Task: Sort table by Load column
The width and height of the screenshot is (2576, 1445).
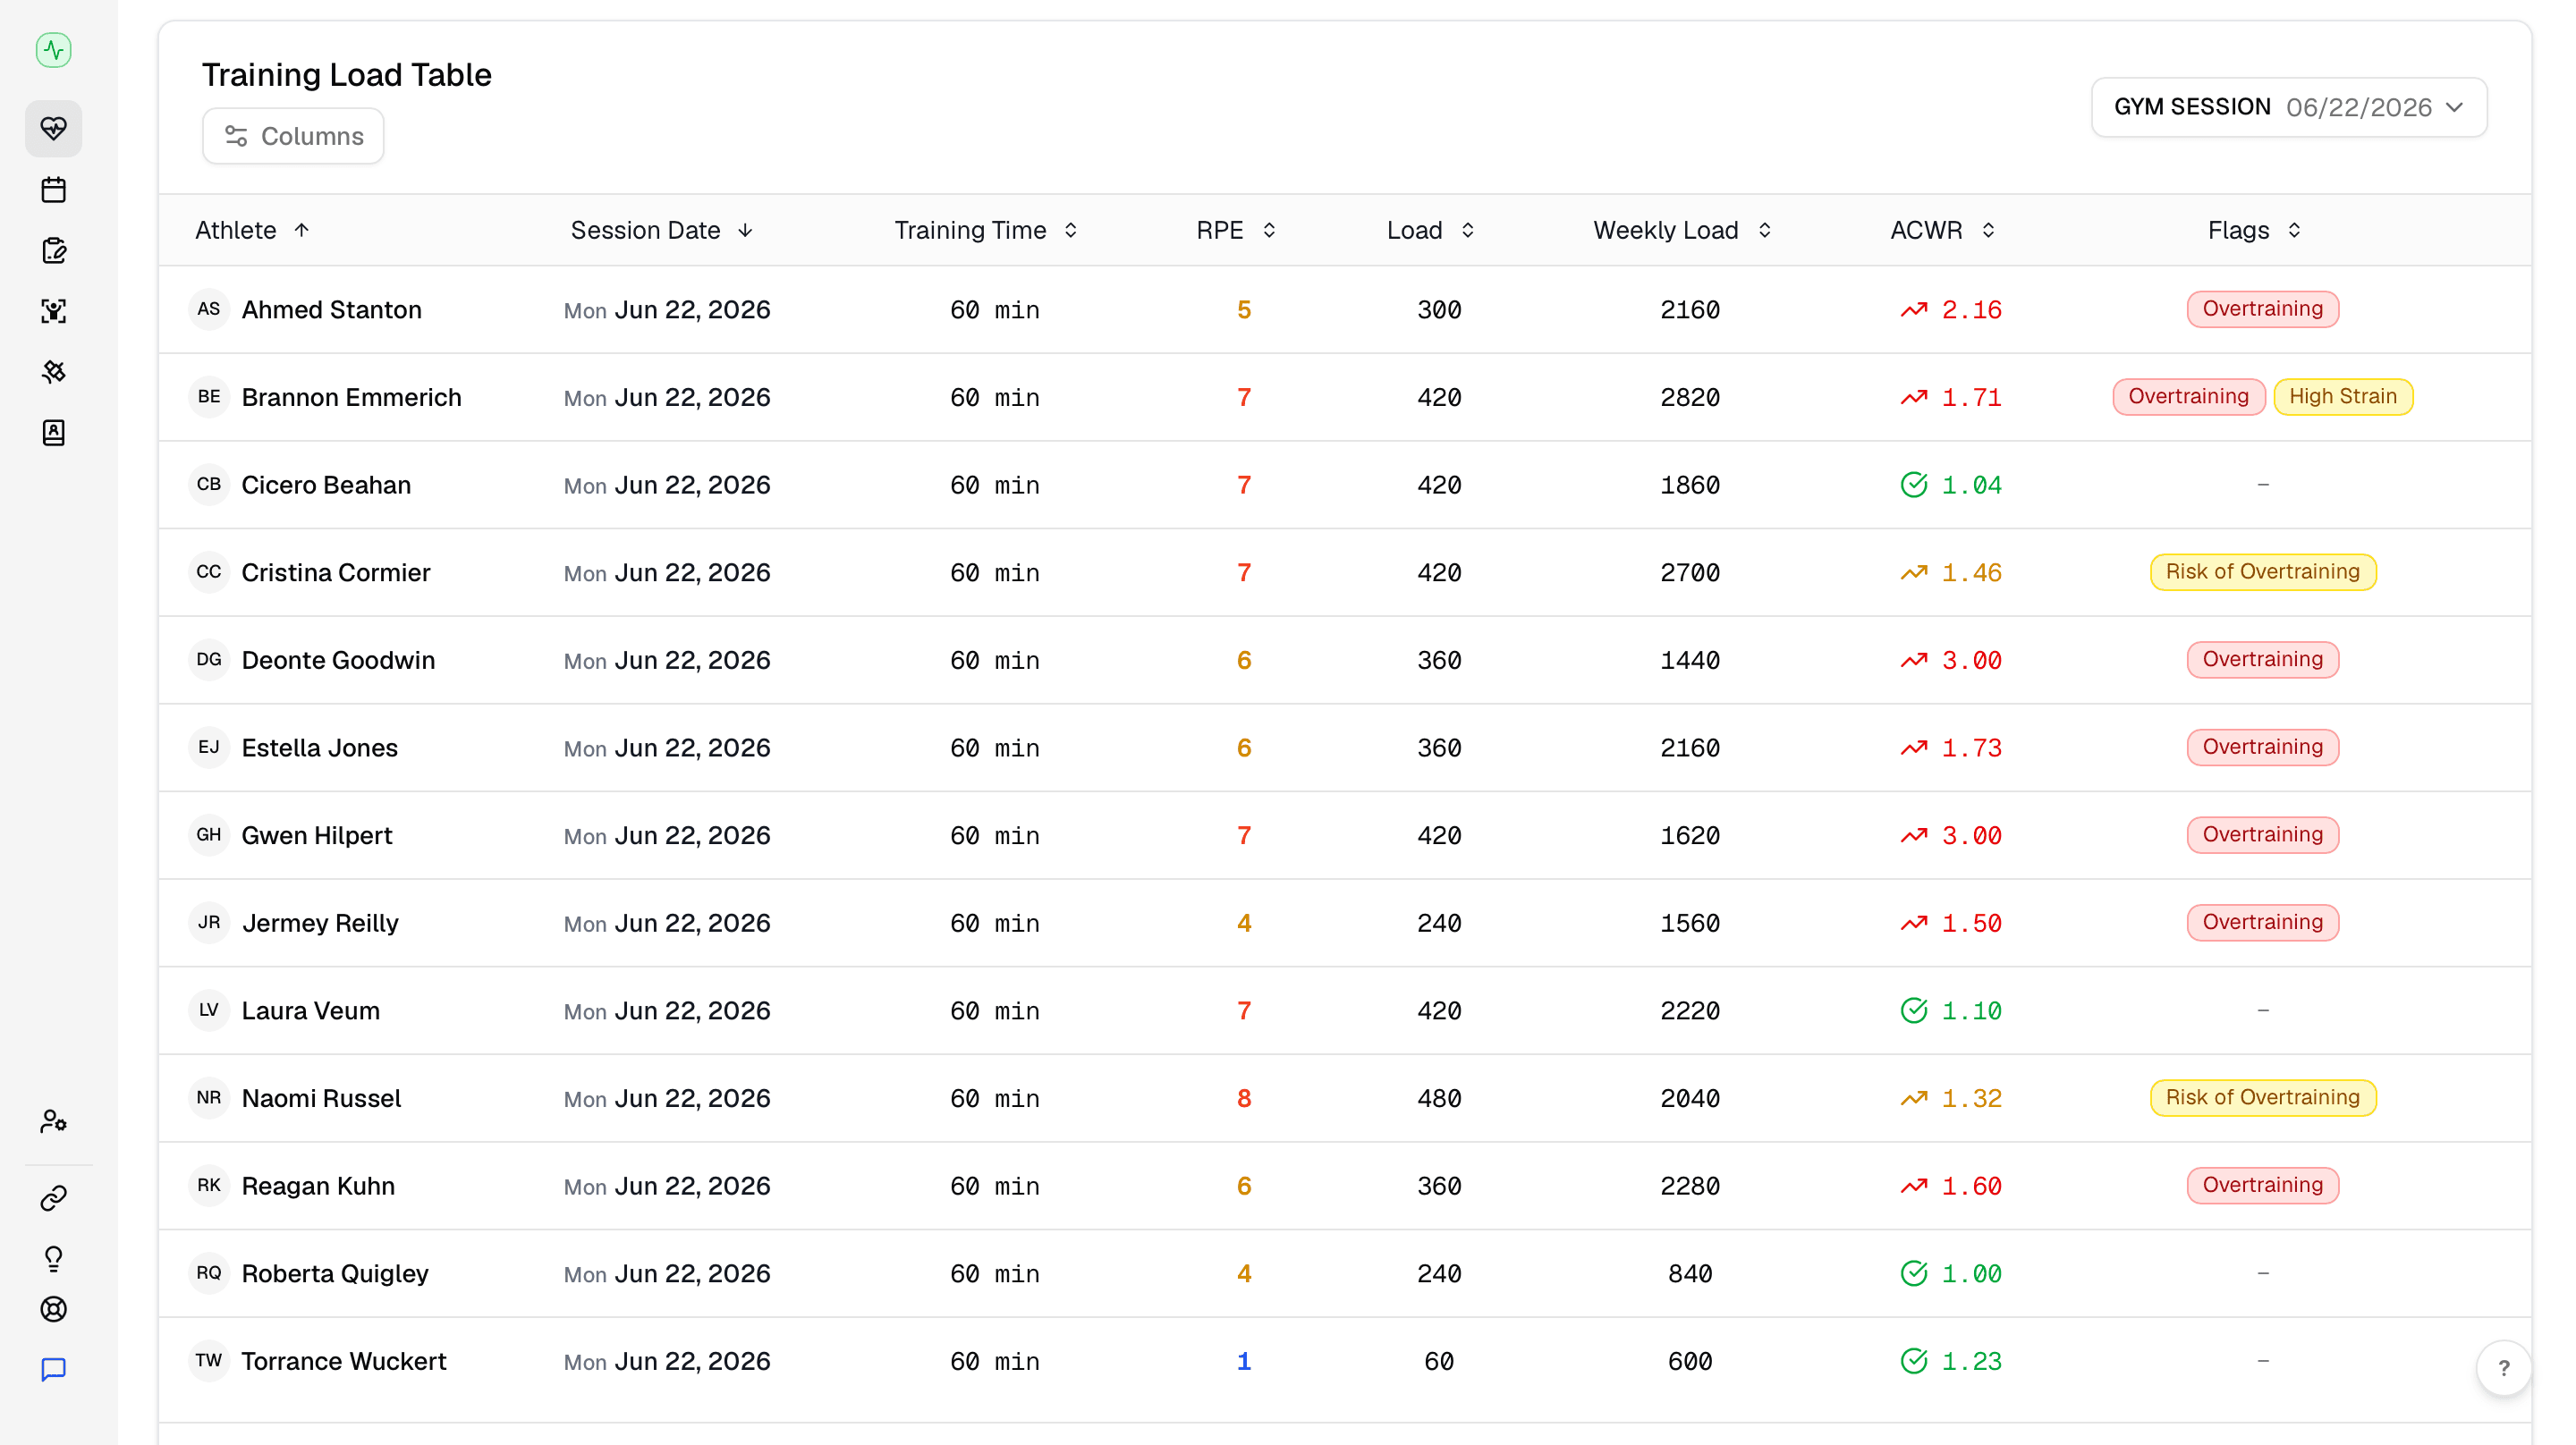Action: pos(1431,230)
